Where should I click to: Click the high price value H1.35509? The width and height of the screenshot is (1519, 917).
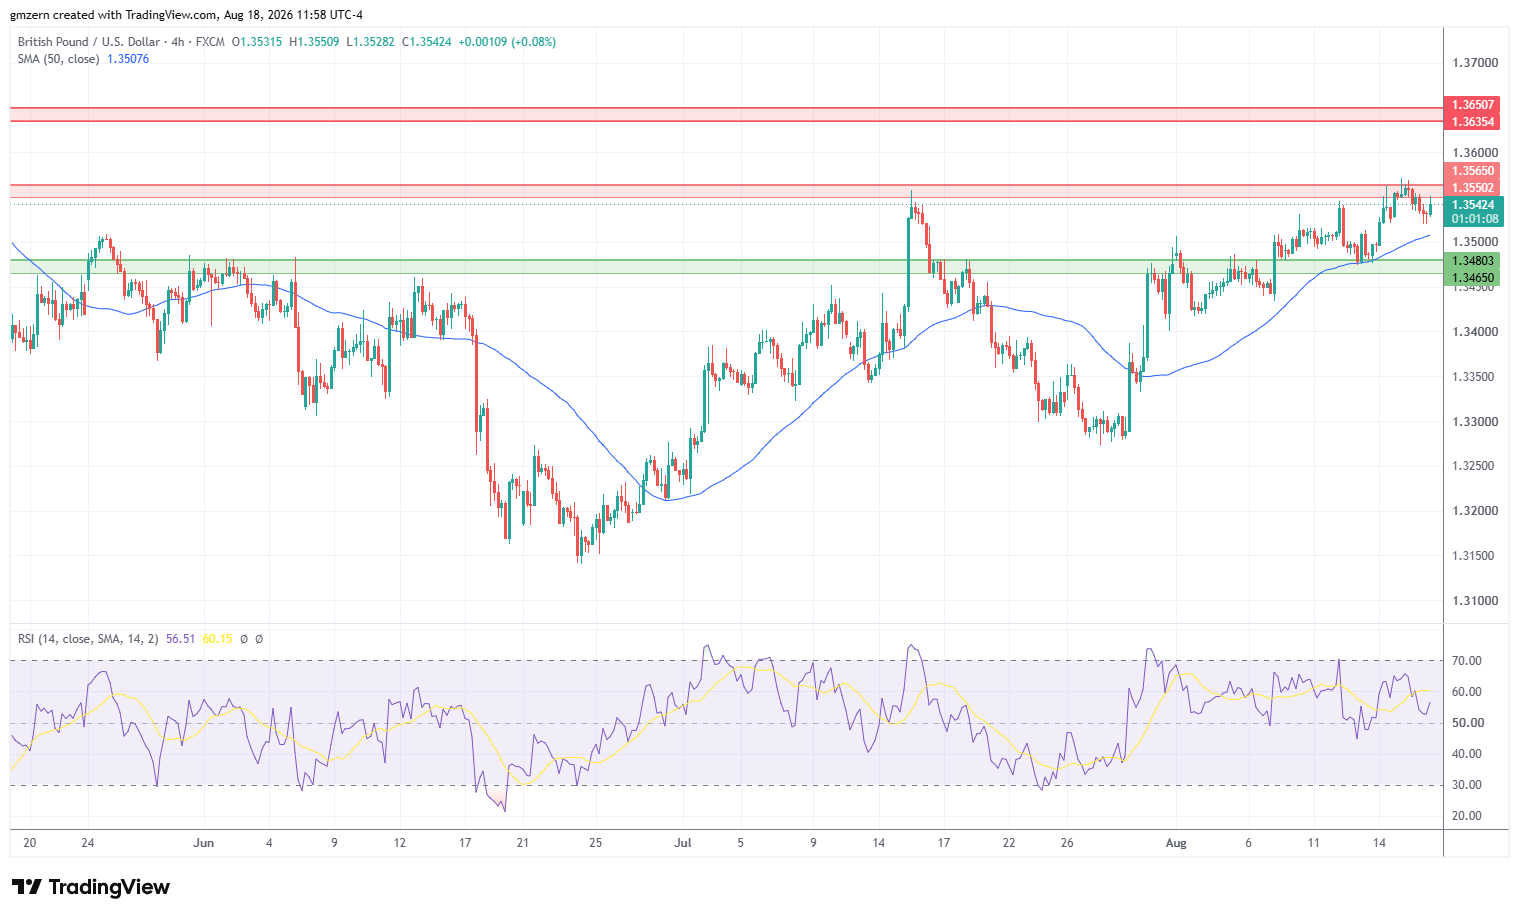(314, 42)
